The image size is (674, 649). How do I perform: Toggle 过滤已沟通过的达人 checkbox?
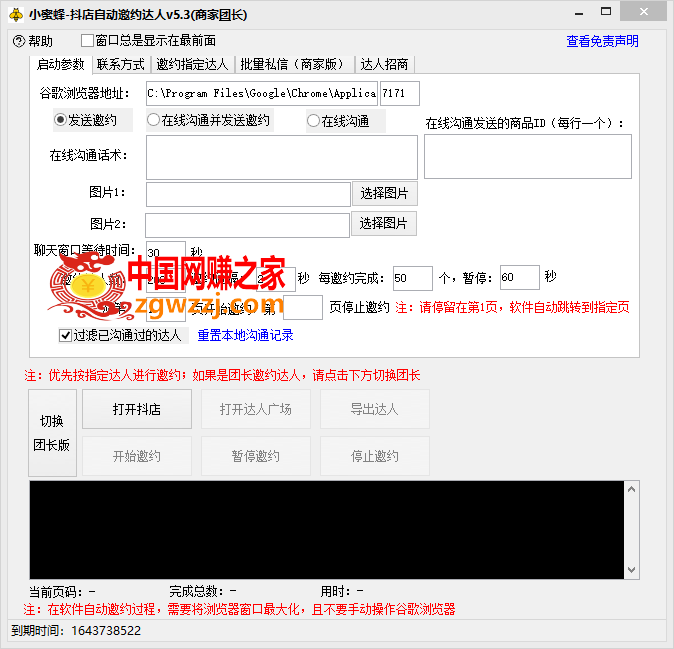(x=65, y=335)
